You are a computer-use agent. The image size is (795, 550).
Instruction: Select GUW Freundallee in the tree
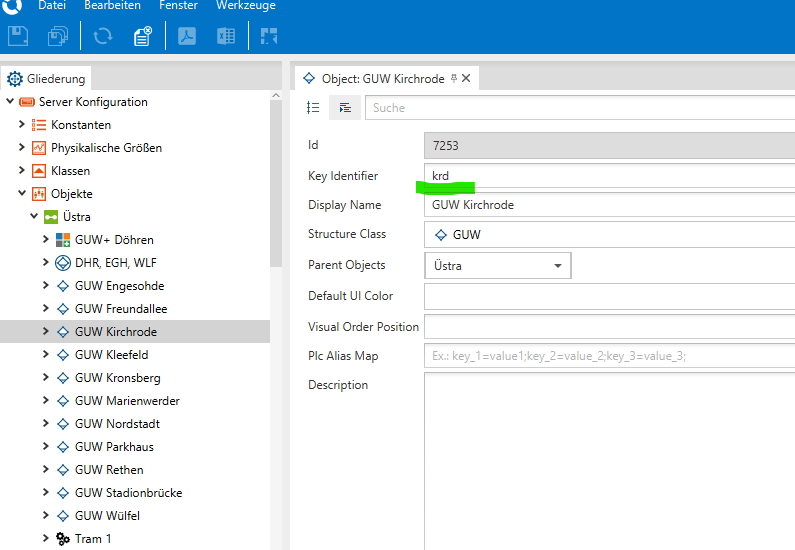coord(121,309)
